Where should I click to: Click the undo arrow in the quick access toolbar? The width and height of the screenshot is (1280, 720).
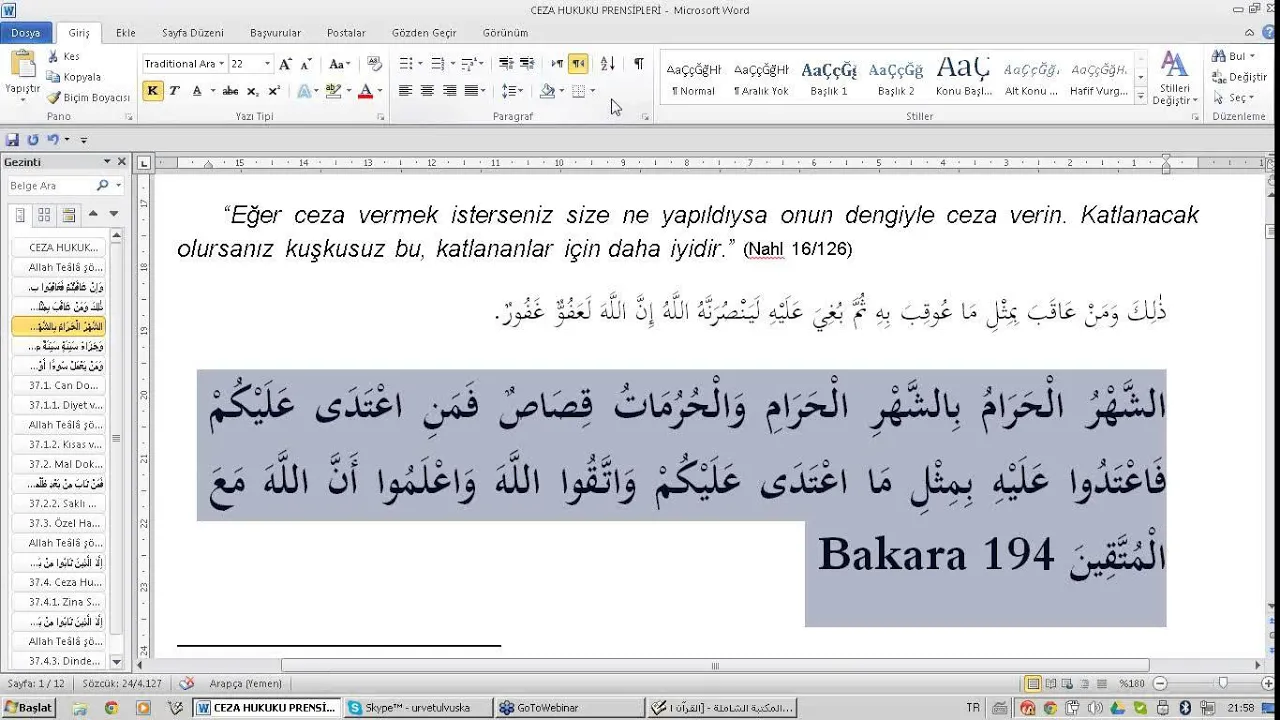pyautogui.click(x=53, y=140)
